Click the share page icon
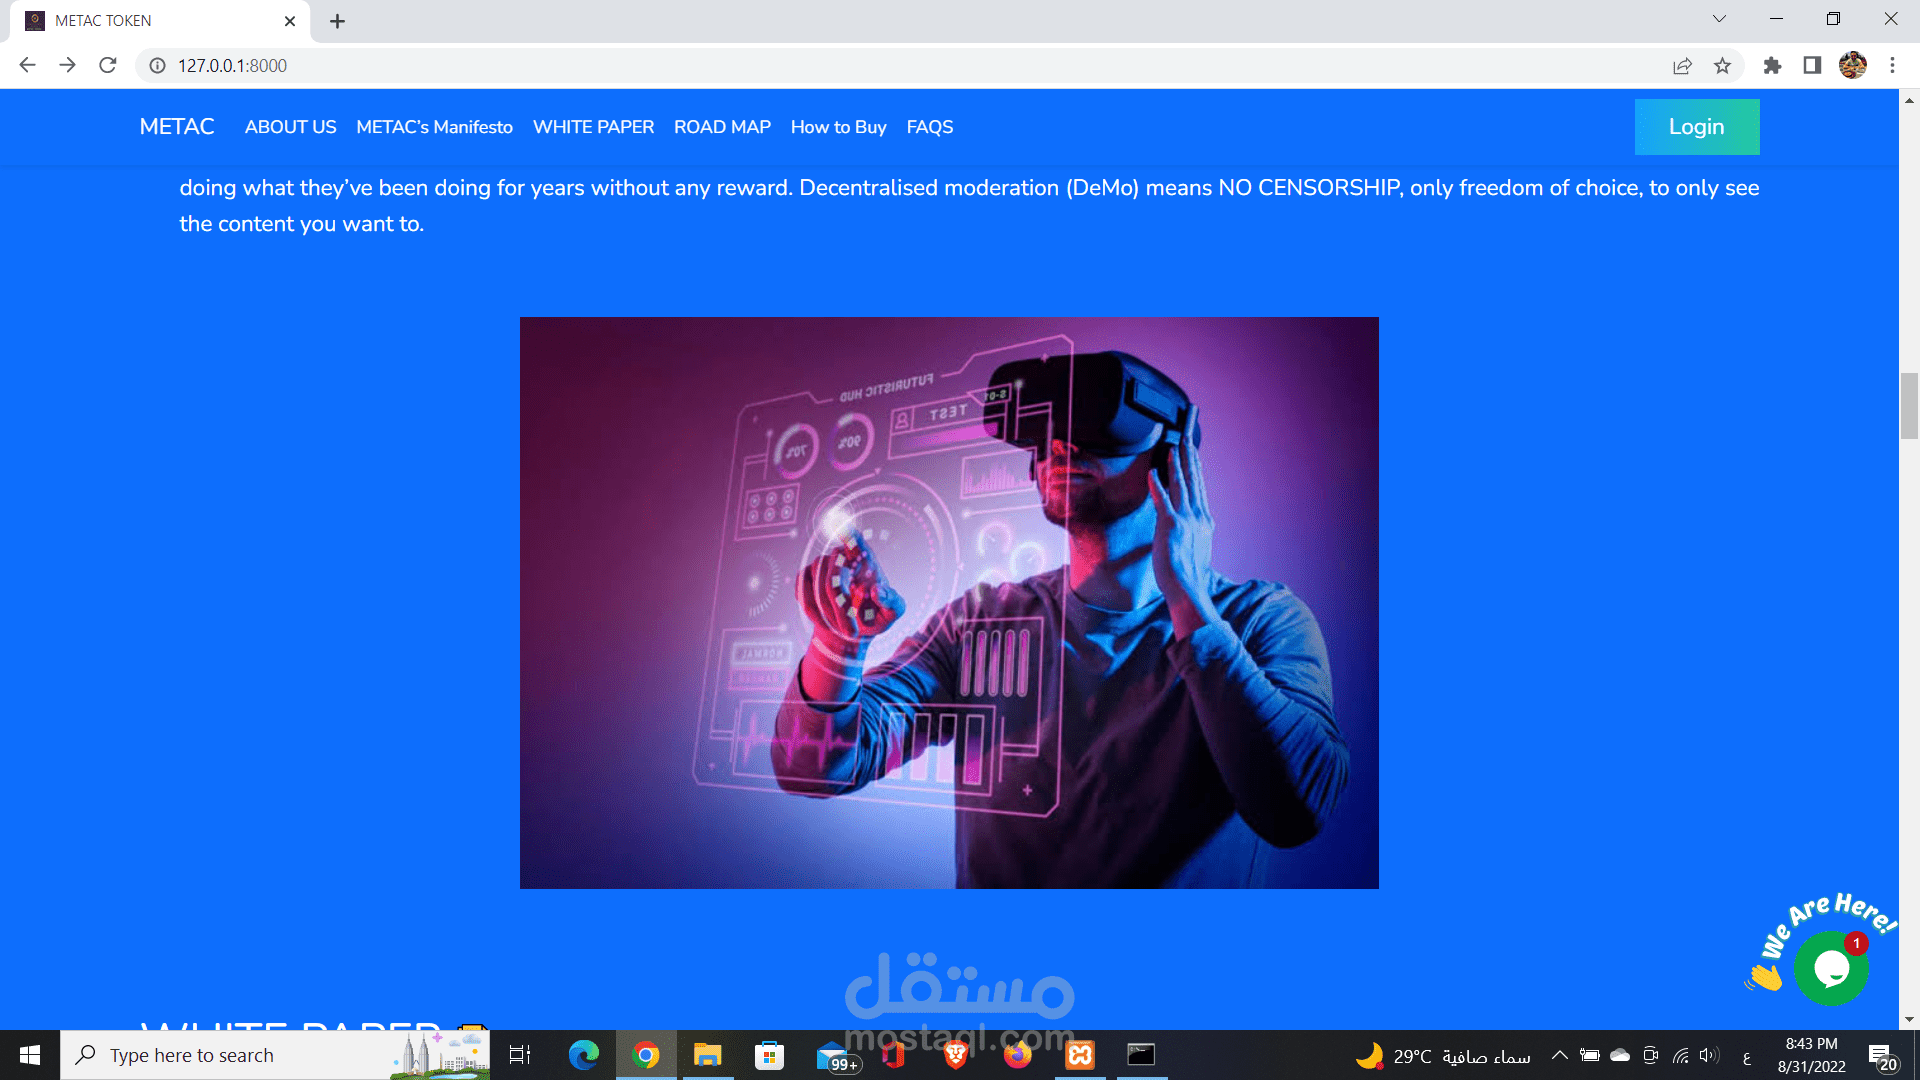 tap(1682, 66)
